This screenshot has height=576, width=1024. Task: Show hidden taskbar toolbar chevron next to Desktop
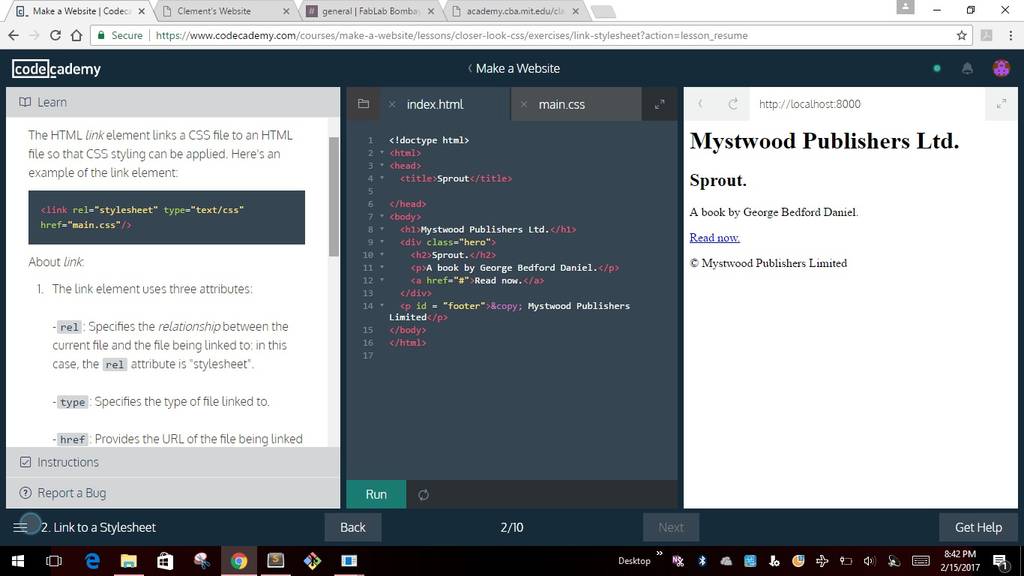(660, 554)
